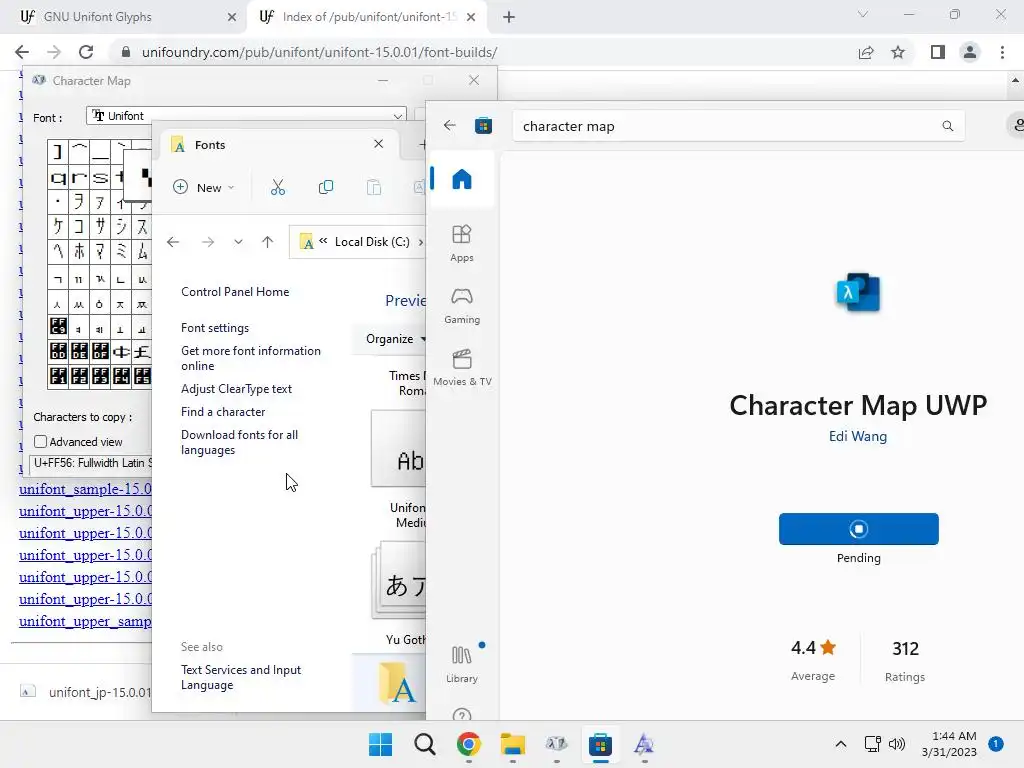
Task: Open the Organize dropdown
Action: pos(395,339)
